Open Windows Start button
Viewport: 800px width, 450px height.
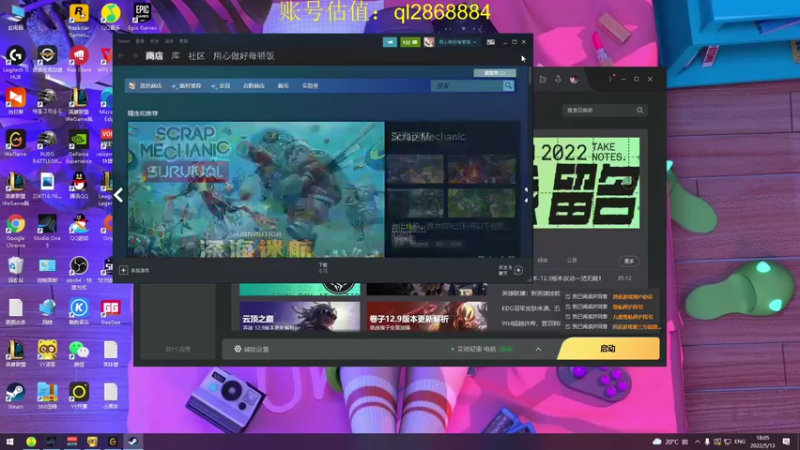coord(9,441)
